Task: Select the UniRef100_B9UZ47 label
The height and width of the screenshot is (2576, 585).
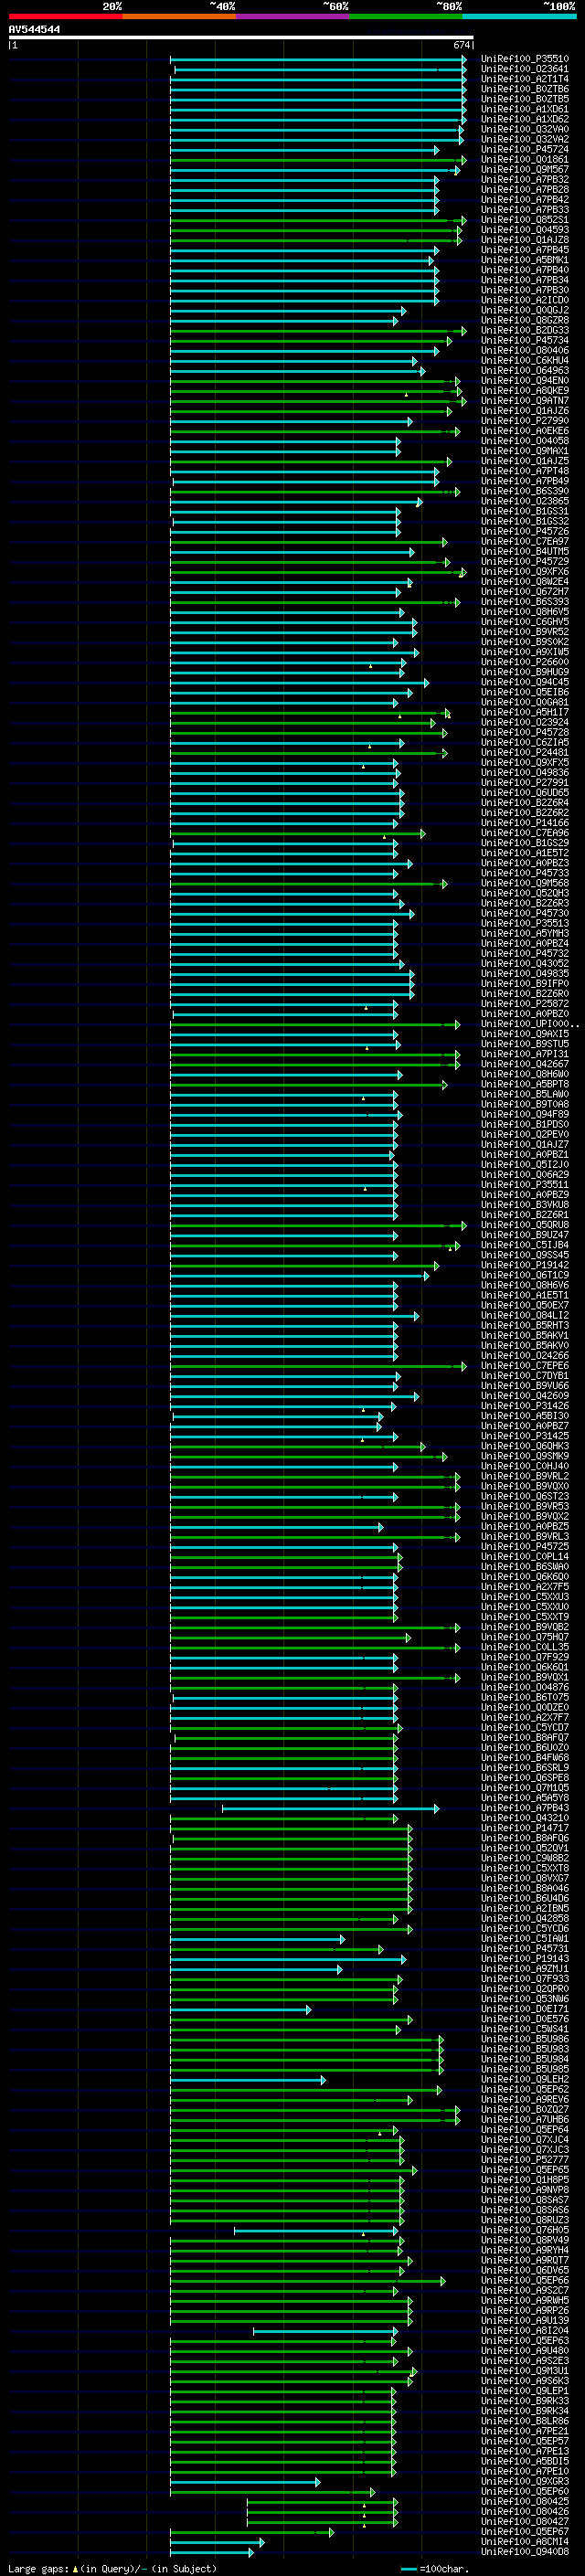Action: (x=525, y=1235)
